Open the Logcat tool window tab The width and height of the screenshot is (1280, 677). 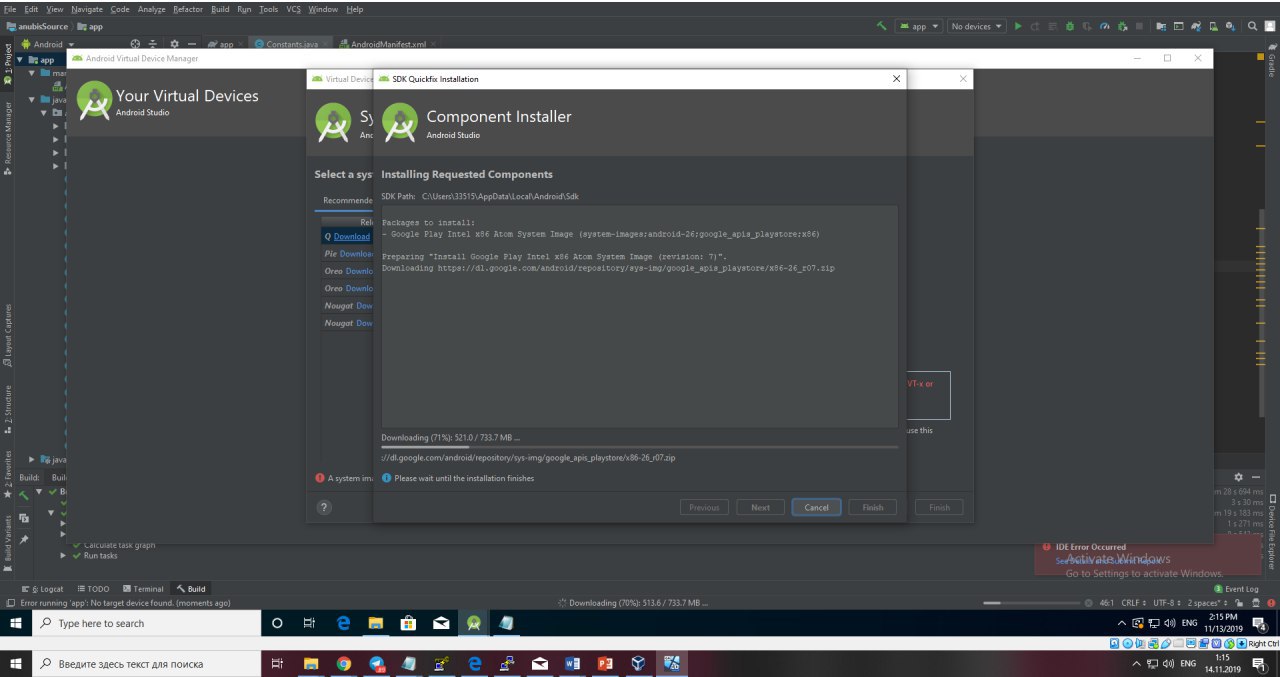coord(44,589)
